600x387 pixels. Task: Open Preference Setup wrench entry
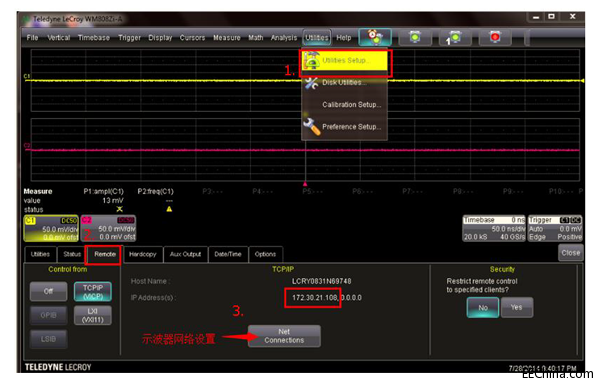point(345,127)
